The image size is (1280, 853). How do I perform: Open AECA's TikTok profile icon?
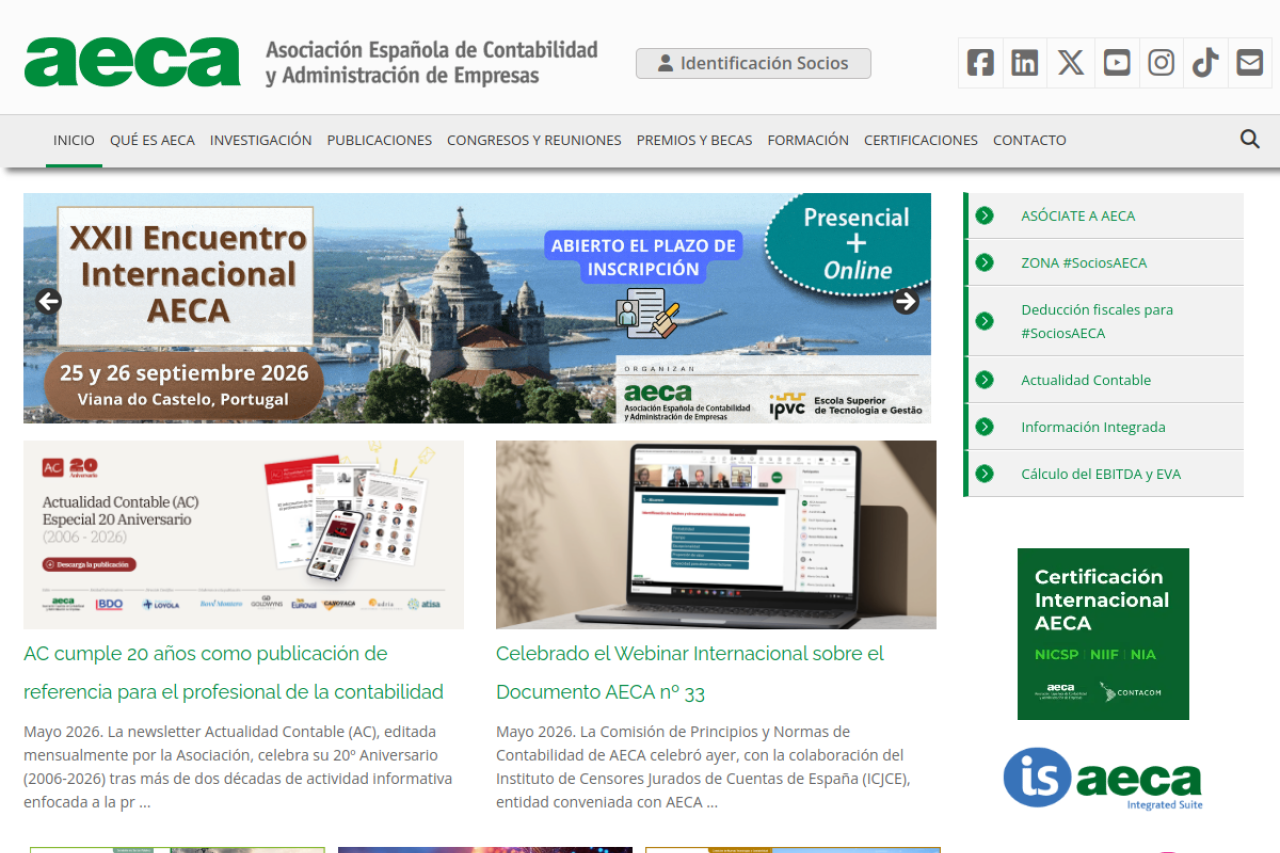click(x=1205, y=63)
